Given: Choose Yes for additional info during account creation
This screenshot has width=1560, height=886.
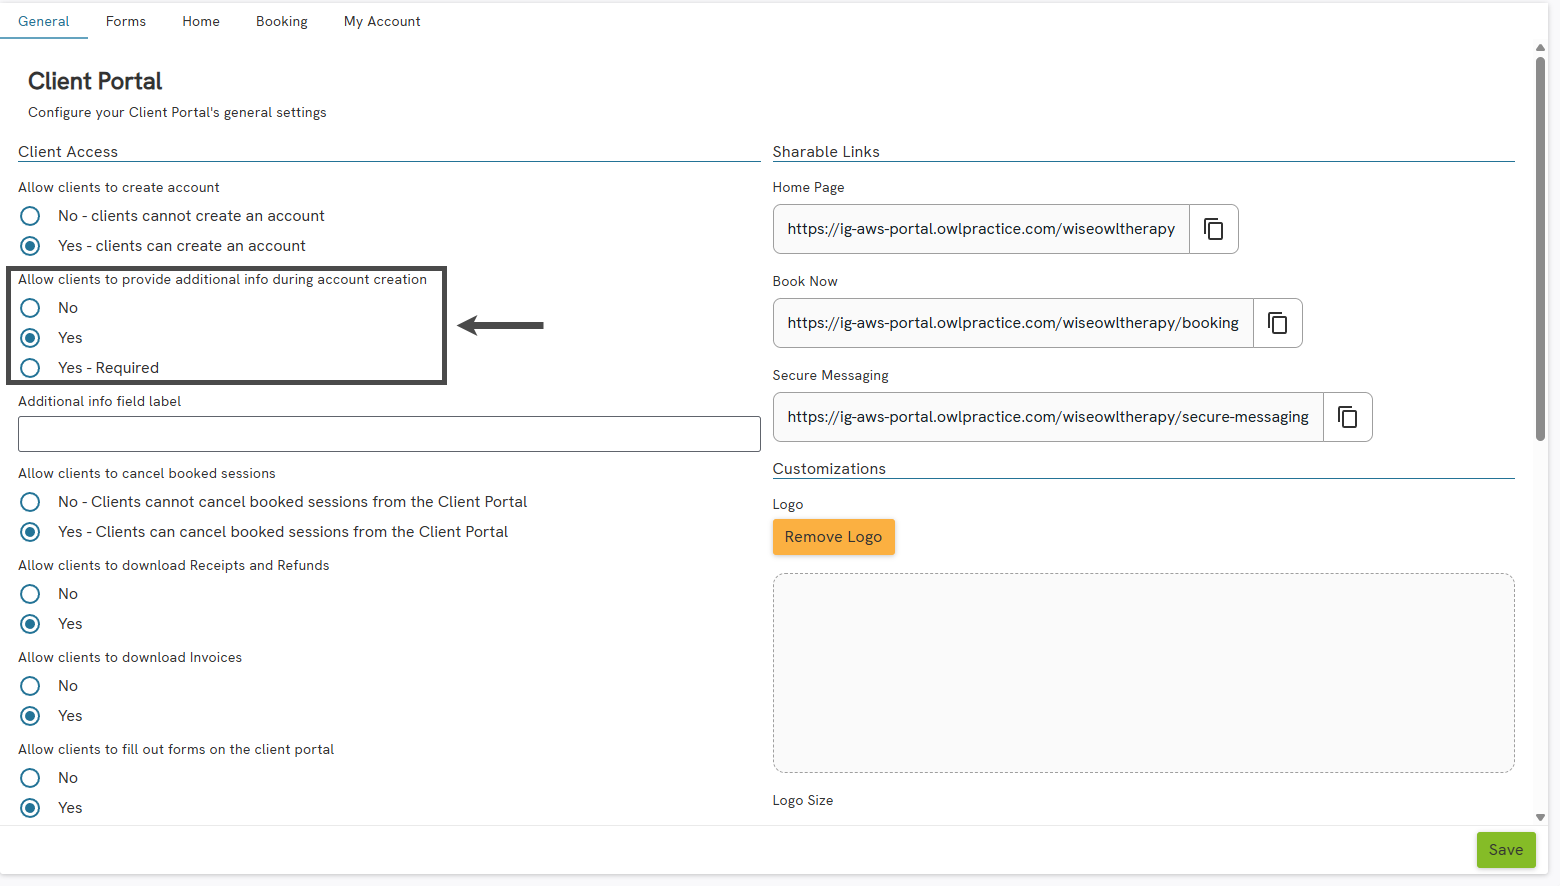Looking at the screenshot, I should [x=30, y=338].
